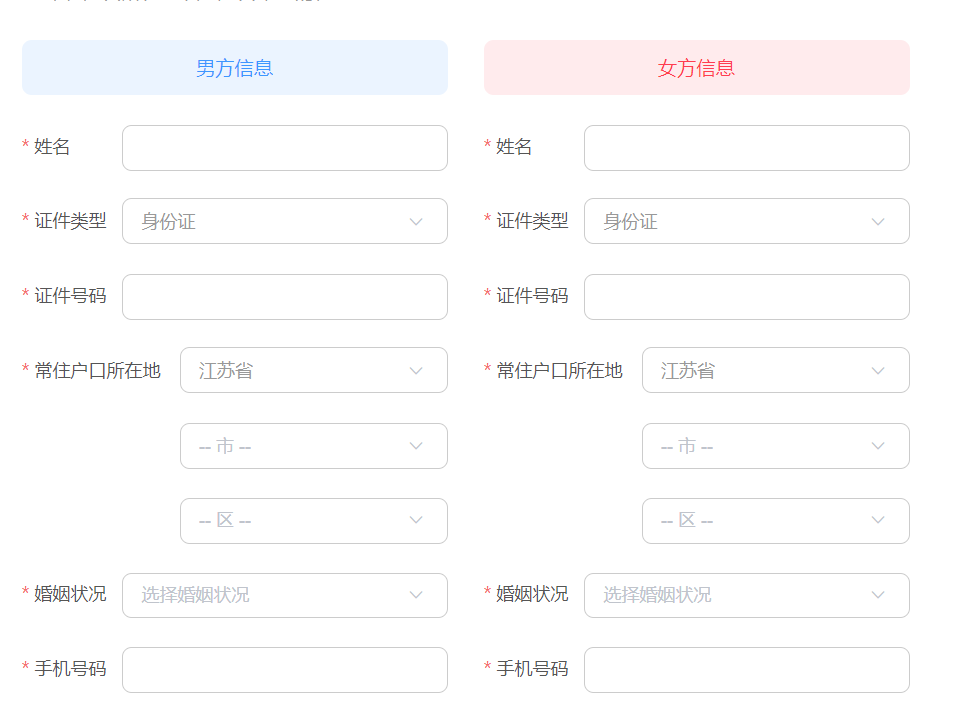The width and height of the screenshot is (972, 720).
Task: Click the male 姓名 input field
Action: tap(285, 148)
